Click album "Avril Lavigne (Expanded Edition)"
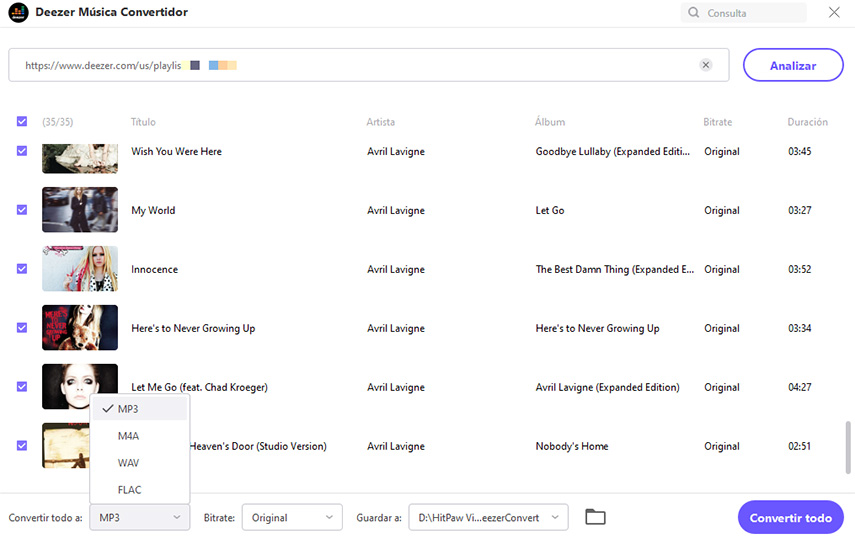The width and height of the screenshot is (855, 539). 607,387
